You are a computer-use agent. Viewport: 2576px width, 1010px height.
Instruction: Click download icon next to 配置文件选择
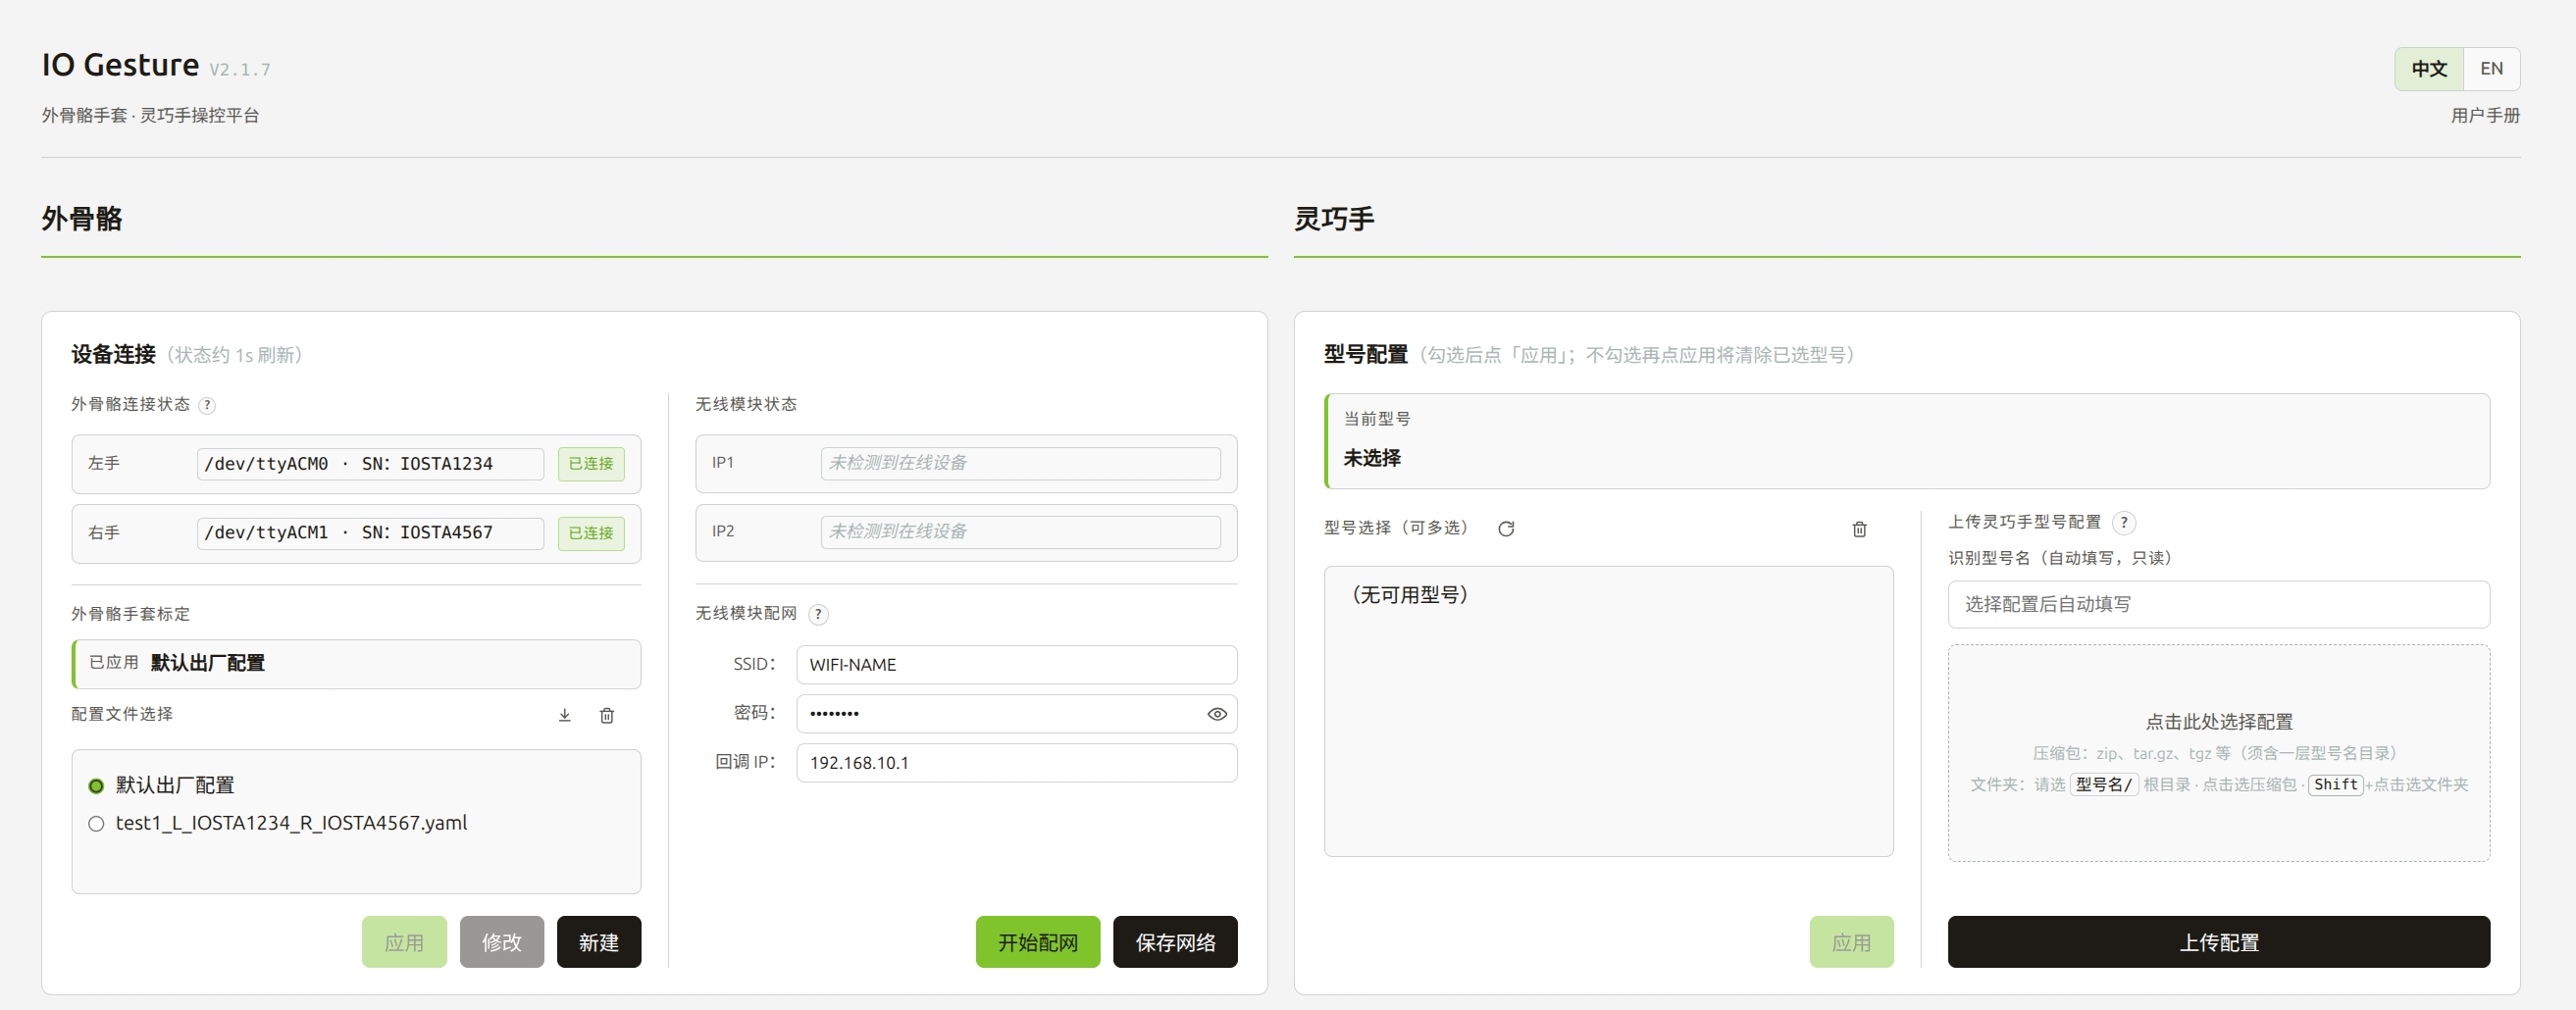pos(565,715)
